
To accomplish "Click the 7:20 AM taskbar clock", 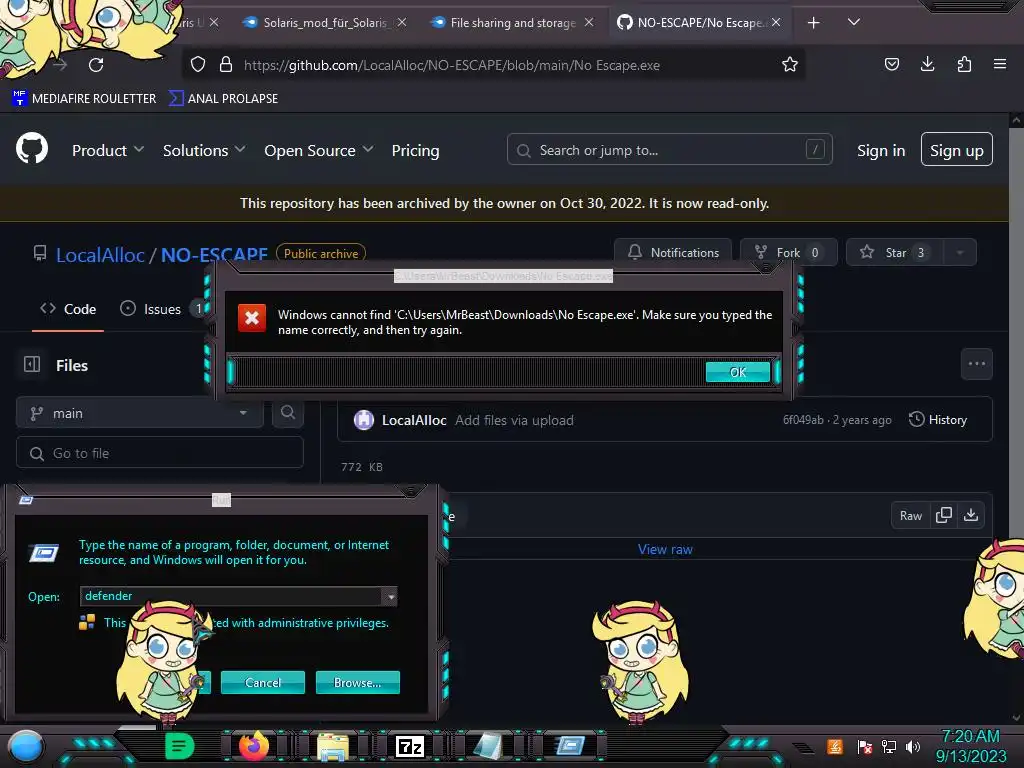I will click(970, 737).
